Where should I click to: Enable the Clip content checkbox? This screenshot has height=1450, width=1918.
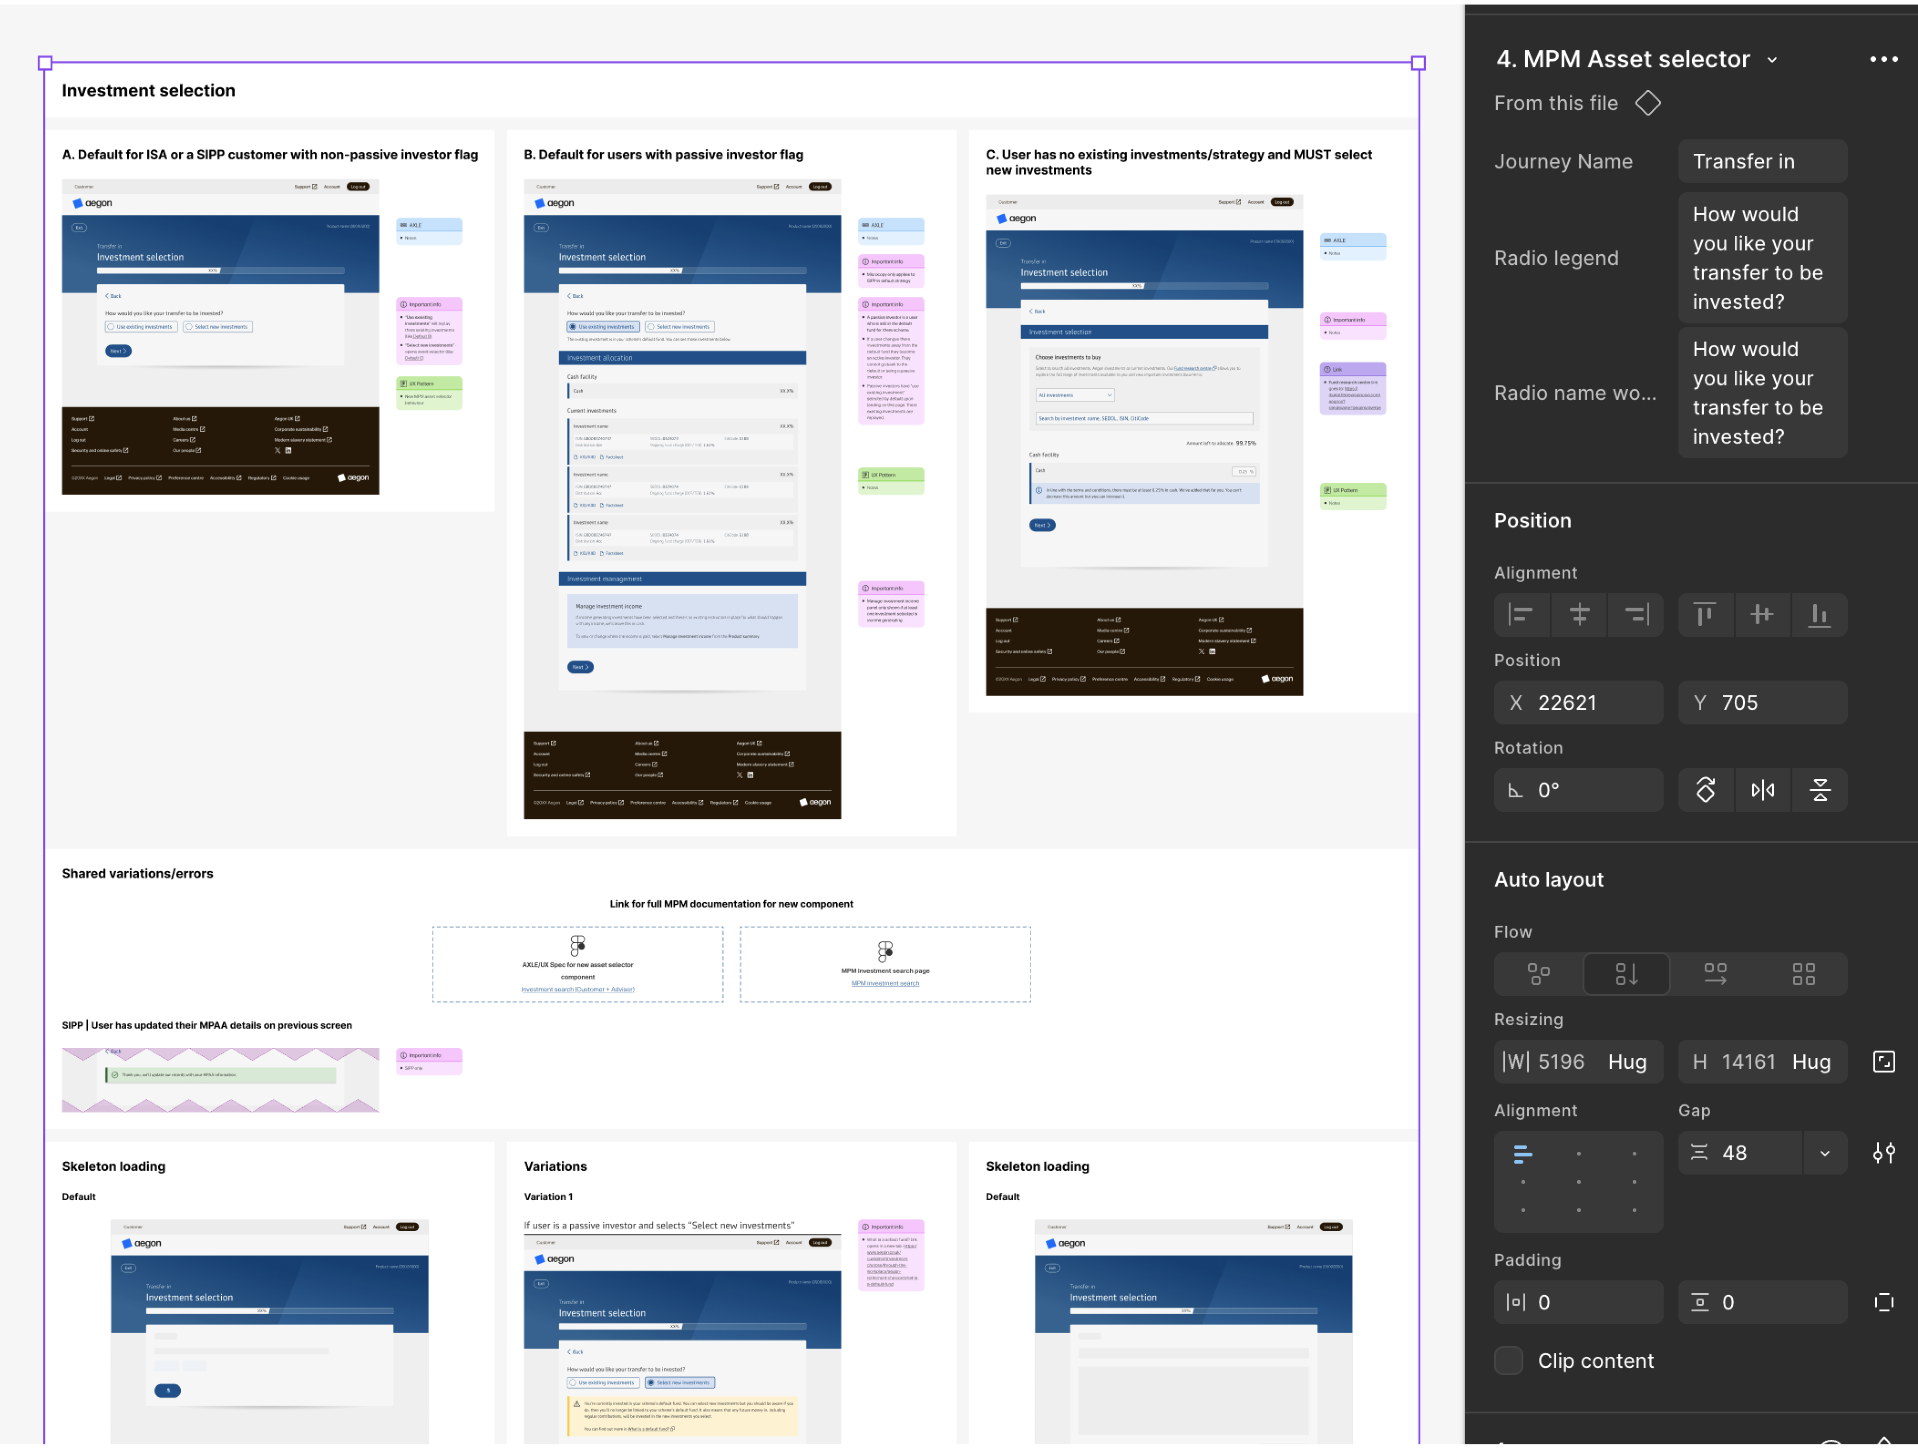tap(1508, 1361)
